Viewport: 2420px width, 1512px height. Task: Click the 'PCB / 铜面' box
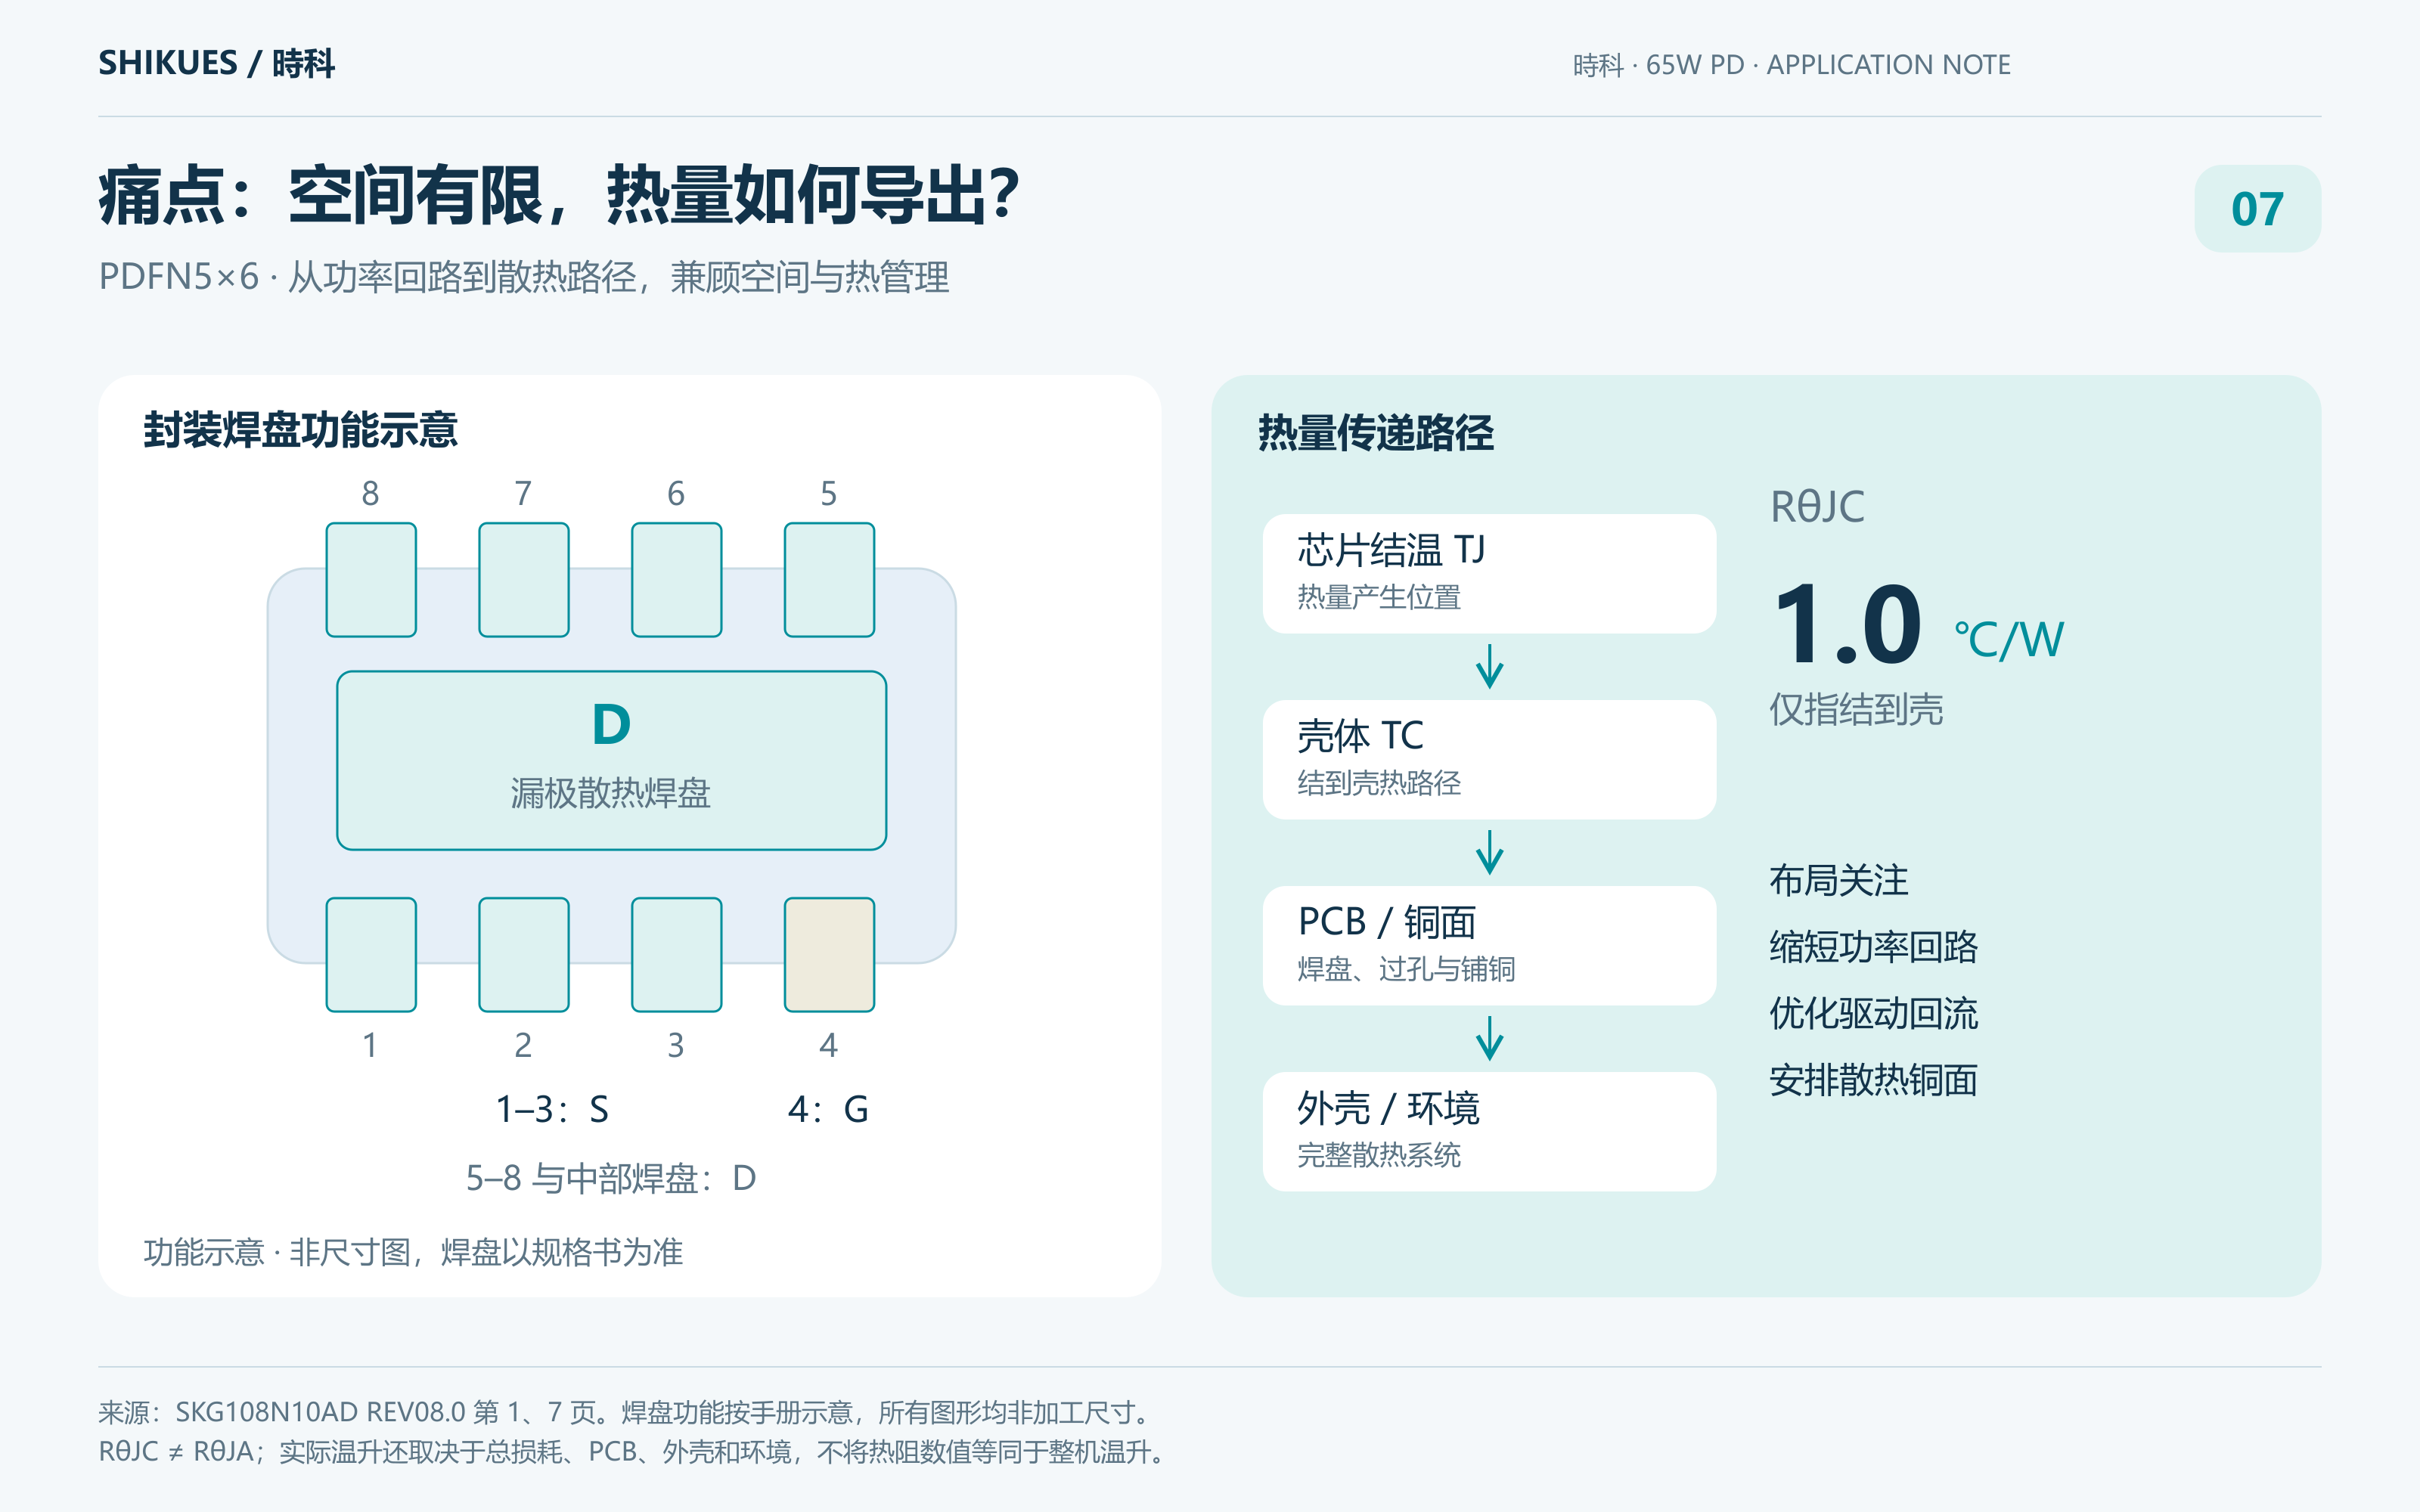click(x=1489, y=946)
